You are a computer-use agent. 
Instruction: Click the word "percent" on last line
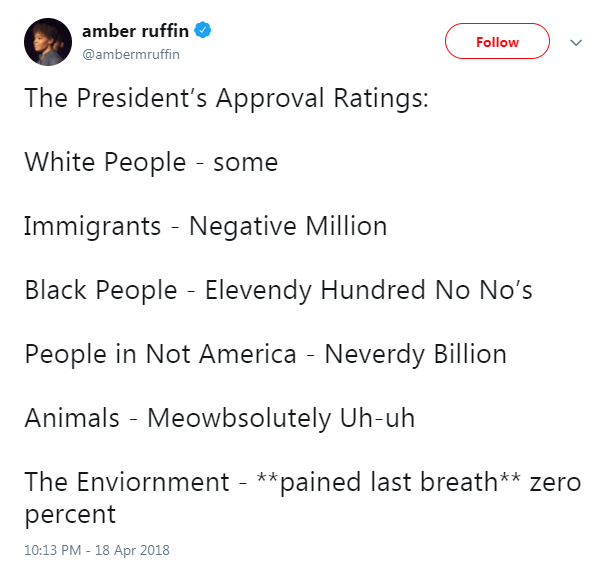pyautogui.click(x=70, y=514)
